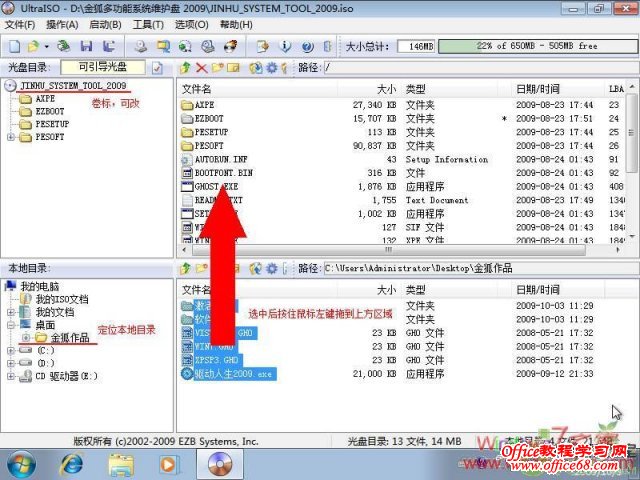The image size is (640, 480).
Task: Expand the (C:) drive node
Action: click(x=11, y=350)
